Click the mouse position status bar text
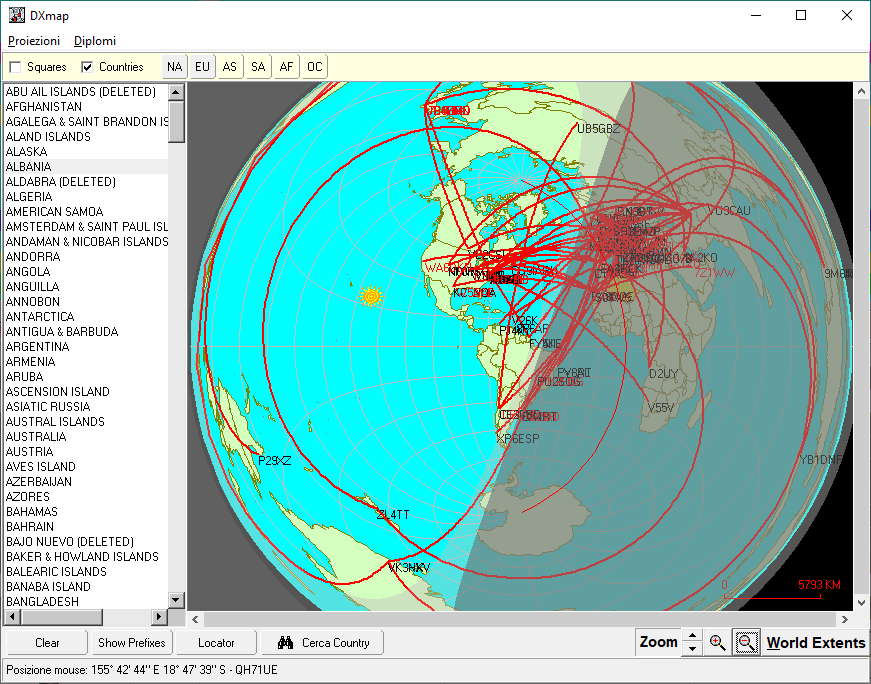871x684 pixels. tap(142, 670)
